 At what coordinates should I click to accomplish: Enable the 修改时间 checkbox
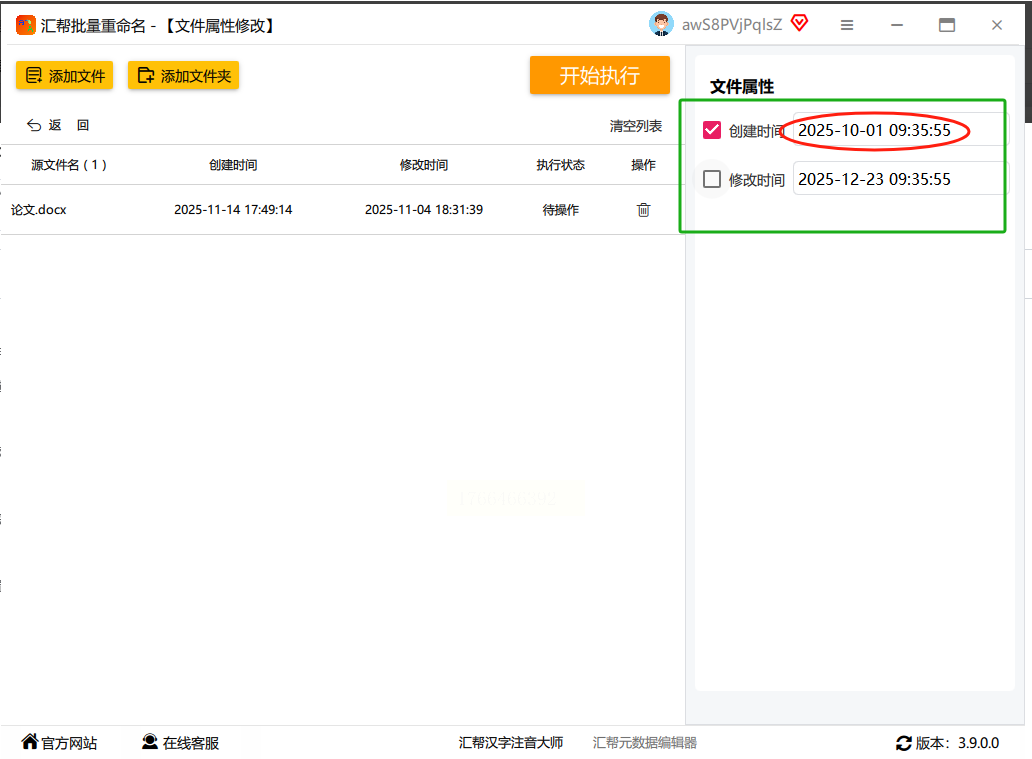pyautogui.click(x=712, y=179)
